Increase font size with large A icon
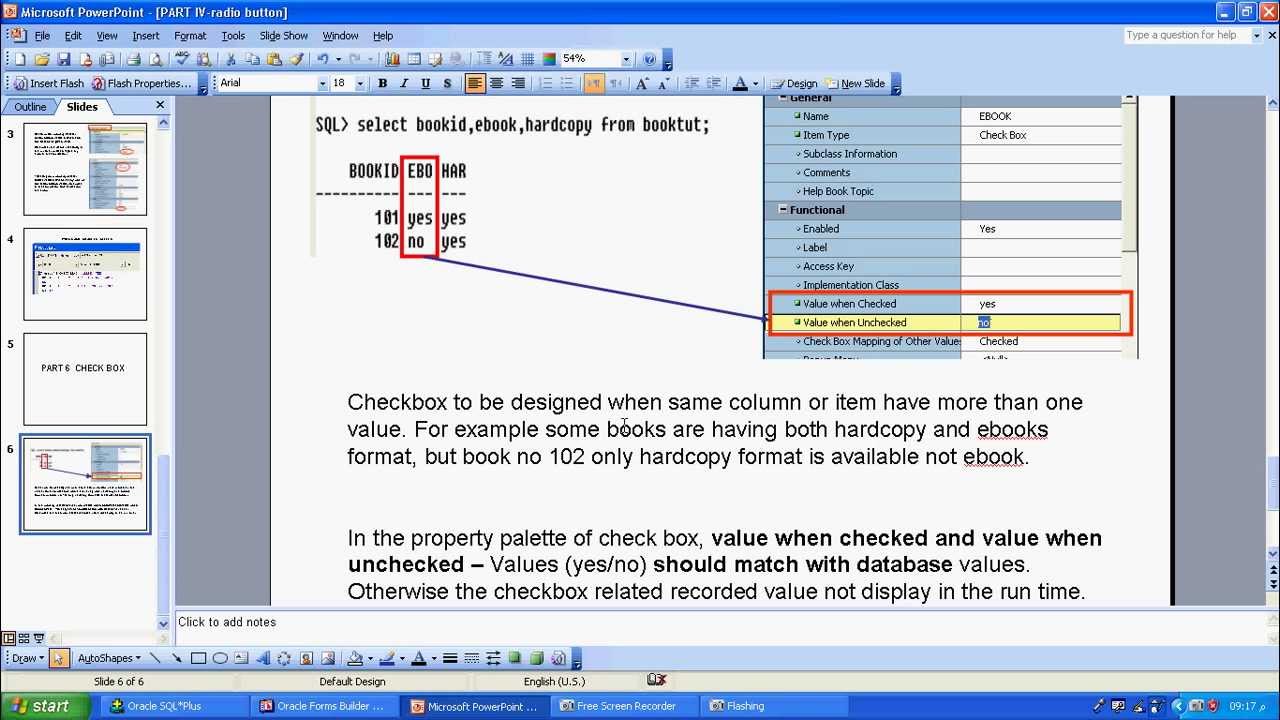 [x=642, y=83]
